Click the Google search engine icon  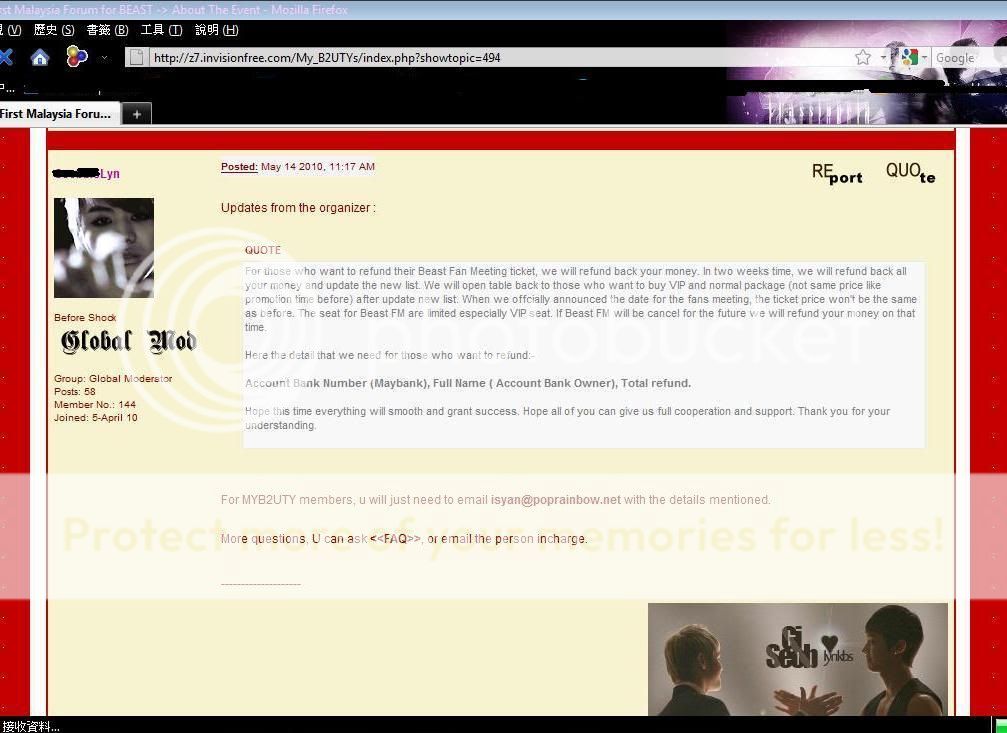click(x=909, y=58)
